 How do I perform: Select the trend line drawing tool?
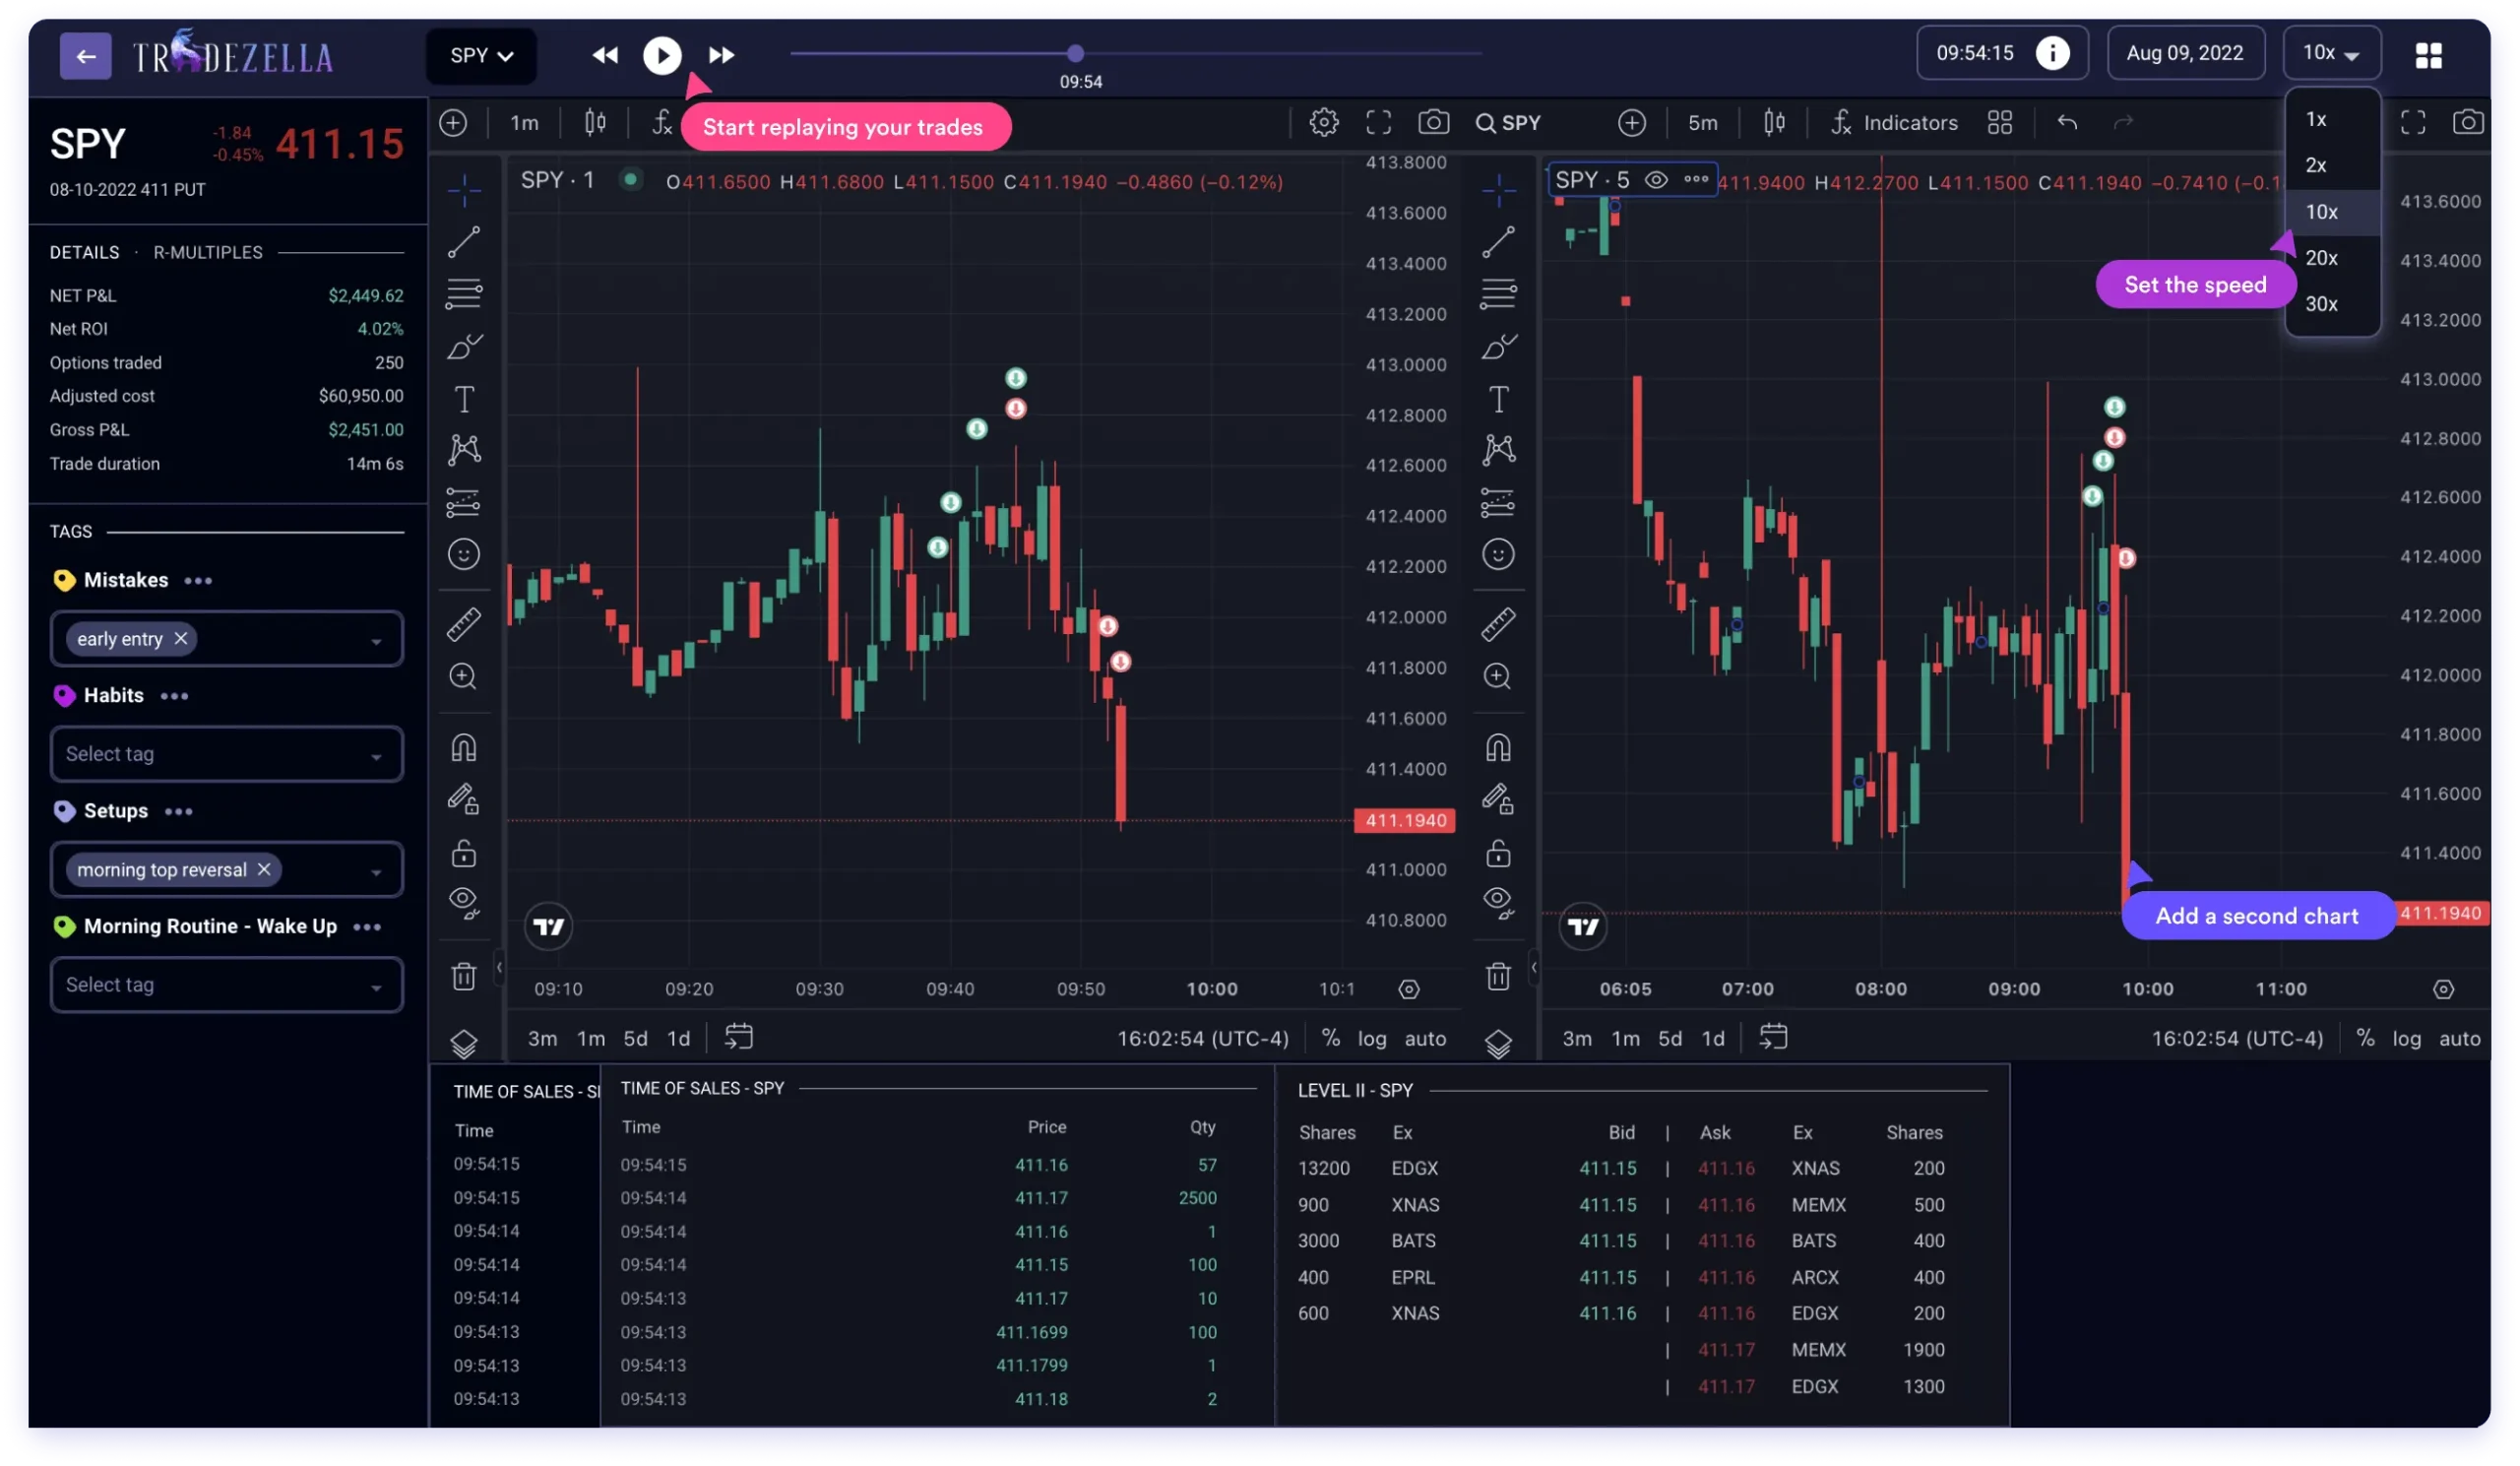pos(463,240)
